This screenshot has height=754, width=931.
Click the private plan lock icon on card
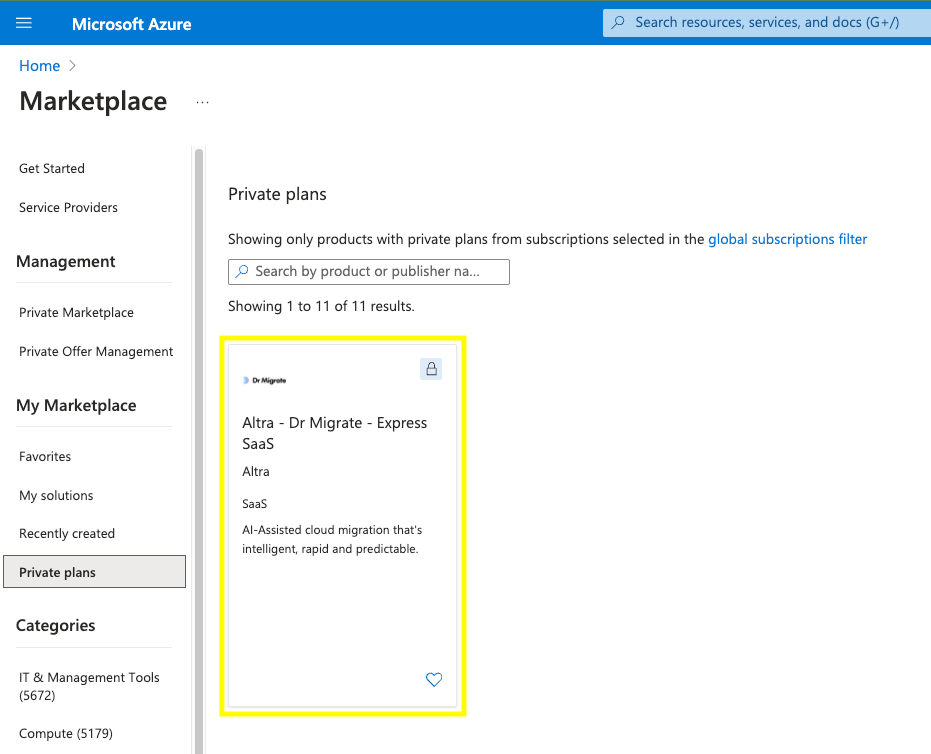(x=431, y=369)
